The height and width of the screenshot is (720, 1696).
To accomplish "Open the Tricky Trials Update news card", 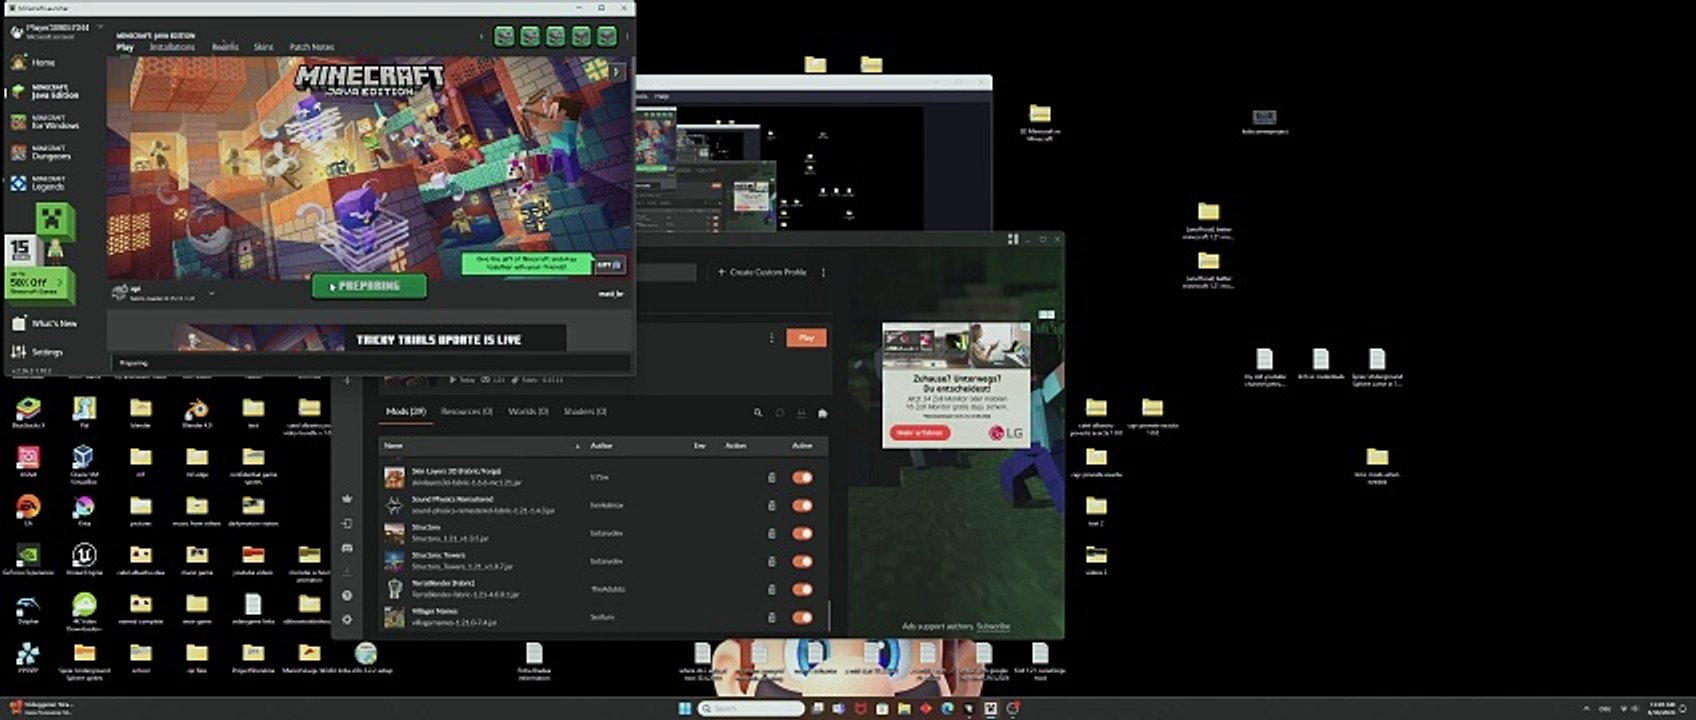I will click(370, 339).
